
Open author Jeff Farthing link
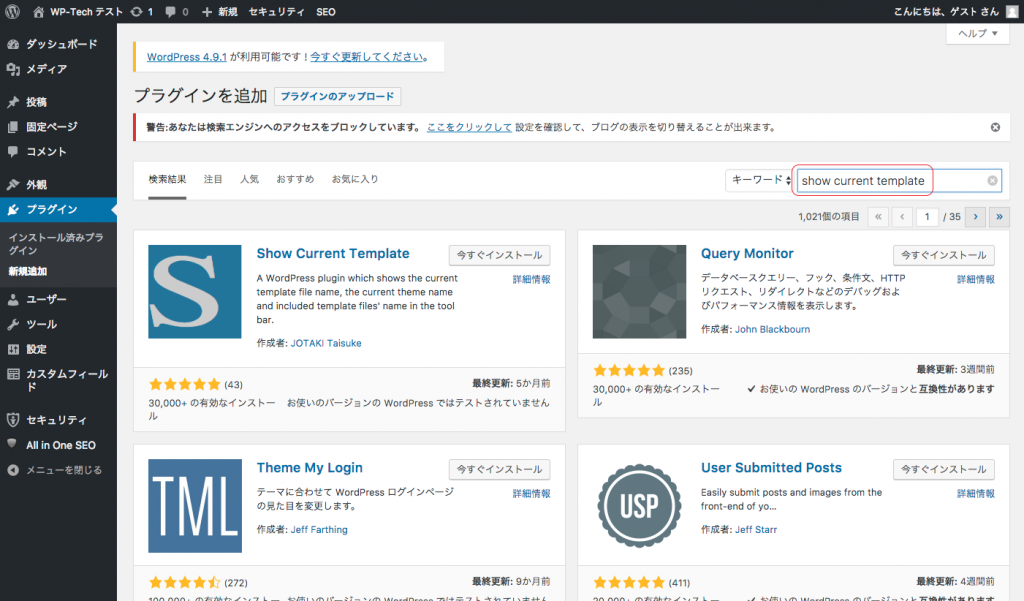(x=319, y=530)
